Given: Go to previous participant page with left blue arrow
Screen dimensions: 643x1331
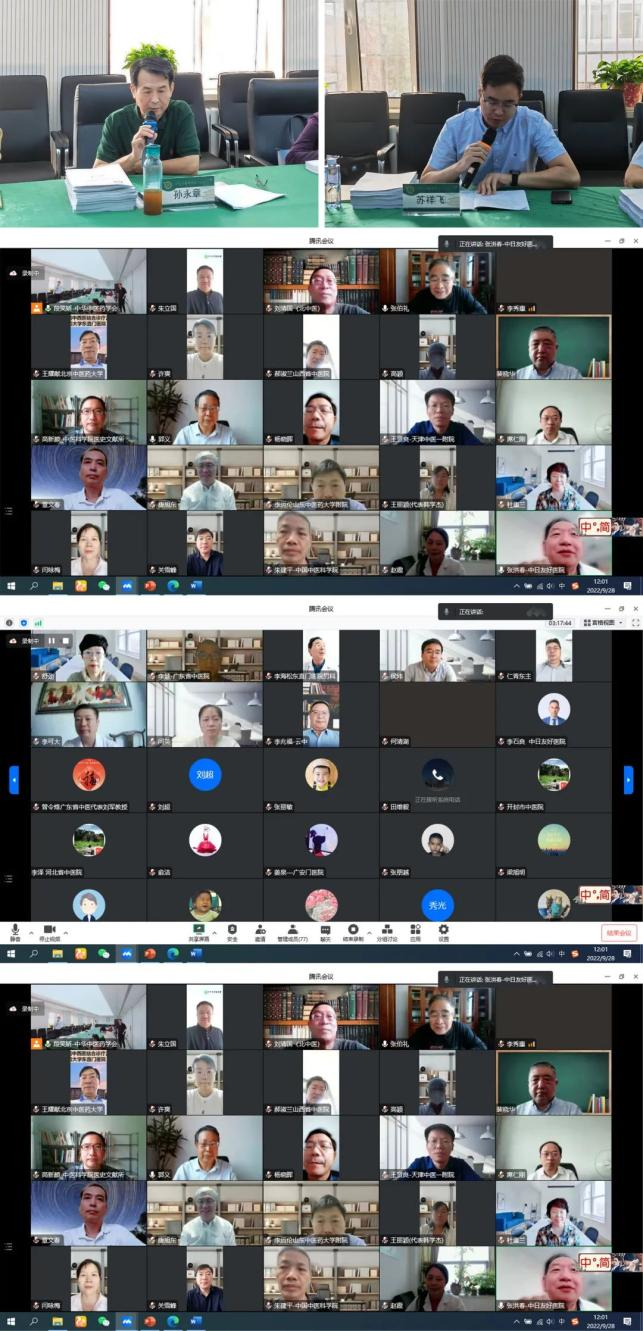Looking at the screenshot, I should (x=14, y=779).
